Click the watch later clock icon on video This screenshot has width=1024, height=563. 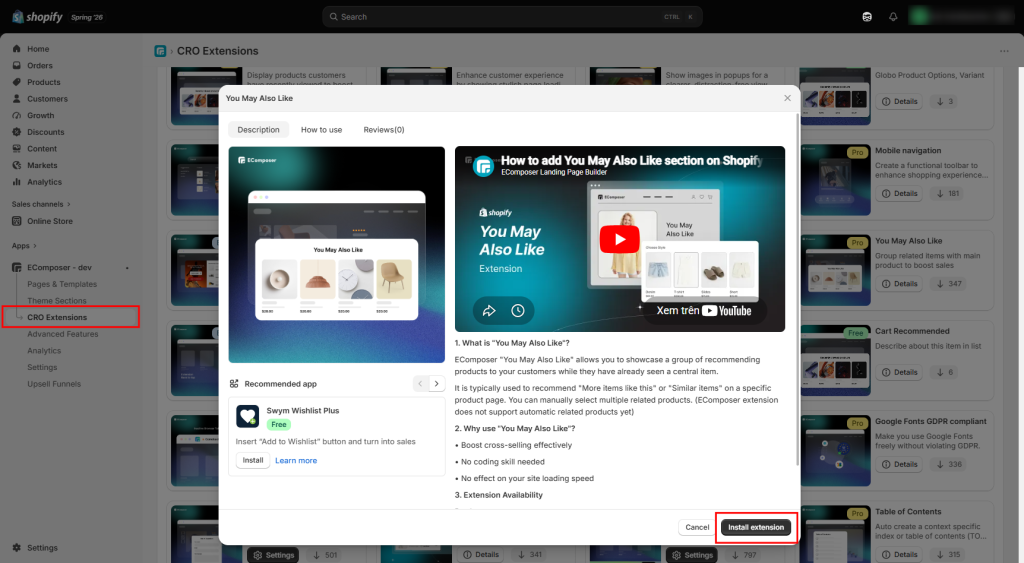point(518,311)
